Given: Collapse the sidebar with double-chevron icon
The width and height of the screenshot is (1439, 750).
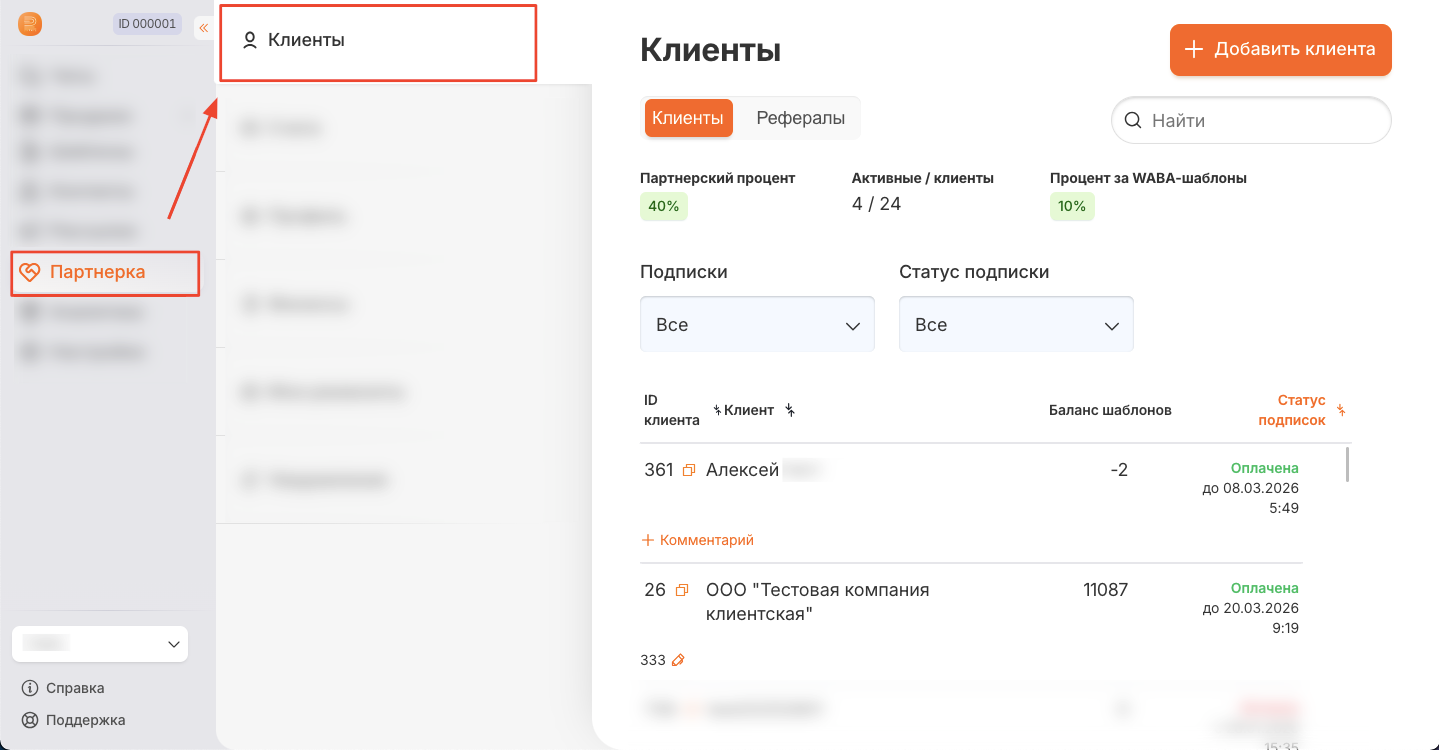Looking at the screenshot, I should [x=203, y=28].
